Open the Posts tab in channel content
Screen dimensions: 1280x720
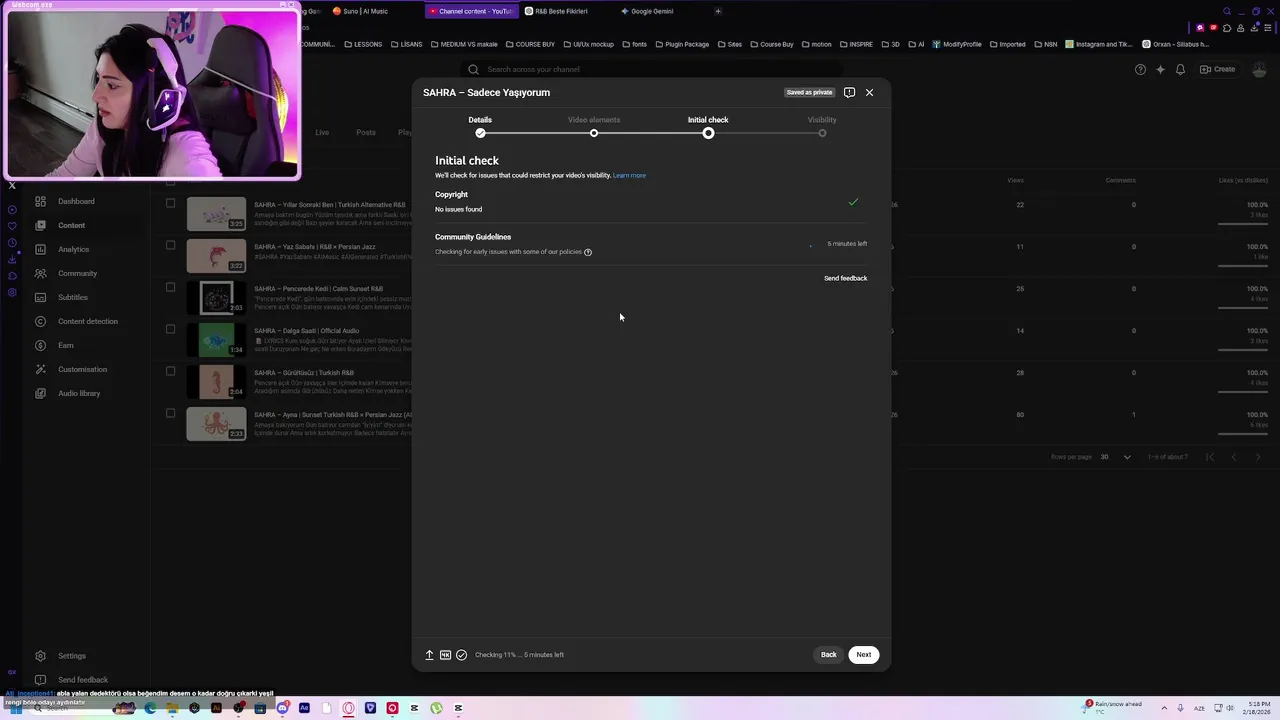366,132
